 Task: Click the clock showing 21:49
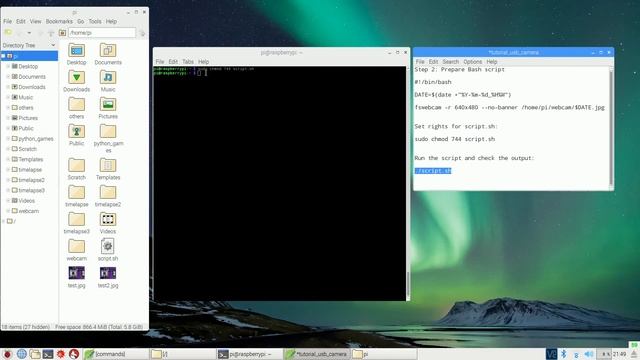pyautogui.click(x=619, y=354)
